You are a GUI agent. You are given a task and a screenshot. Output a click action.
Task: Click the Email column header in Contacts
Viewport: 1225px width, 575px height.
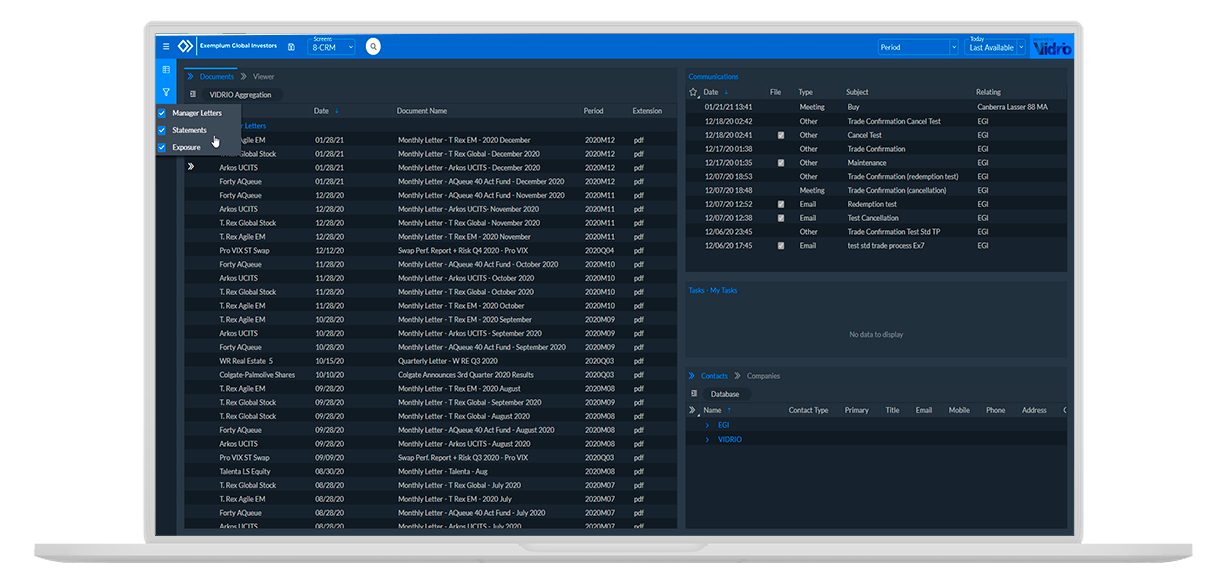923,410
